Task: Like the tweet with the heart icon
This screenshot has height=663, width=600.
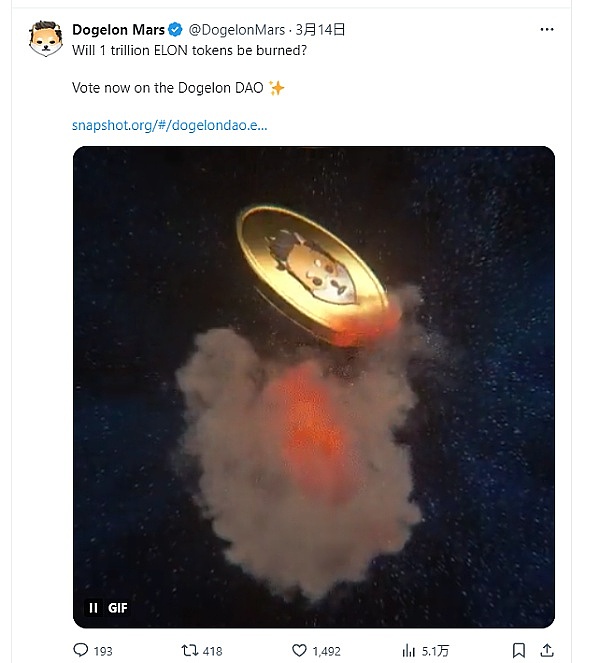Action: [297, 651]
